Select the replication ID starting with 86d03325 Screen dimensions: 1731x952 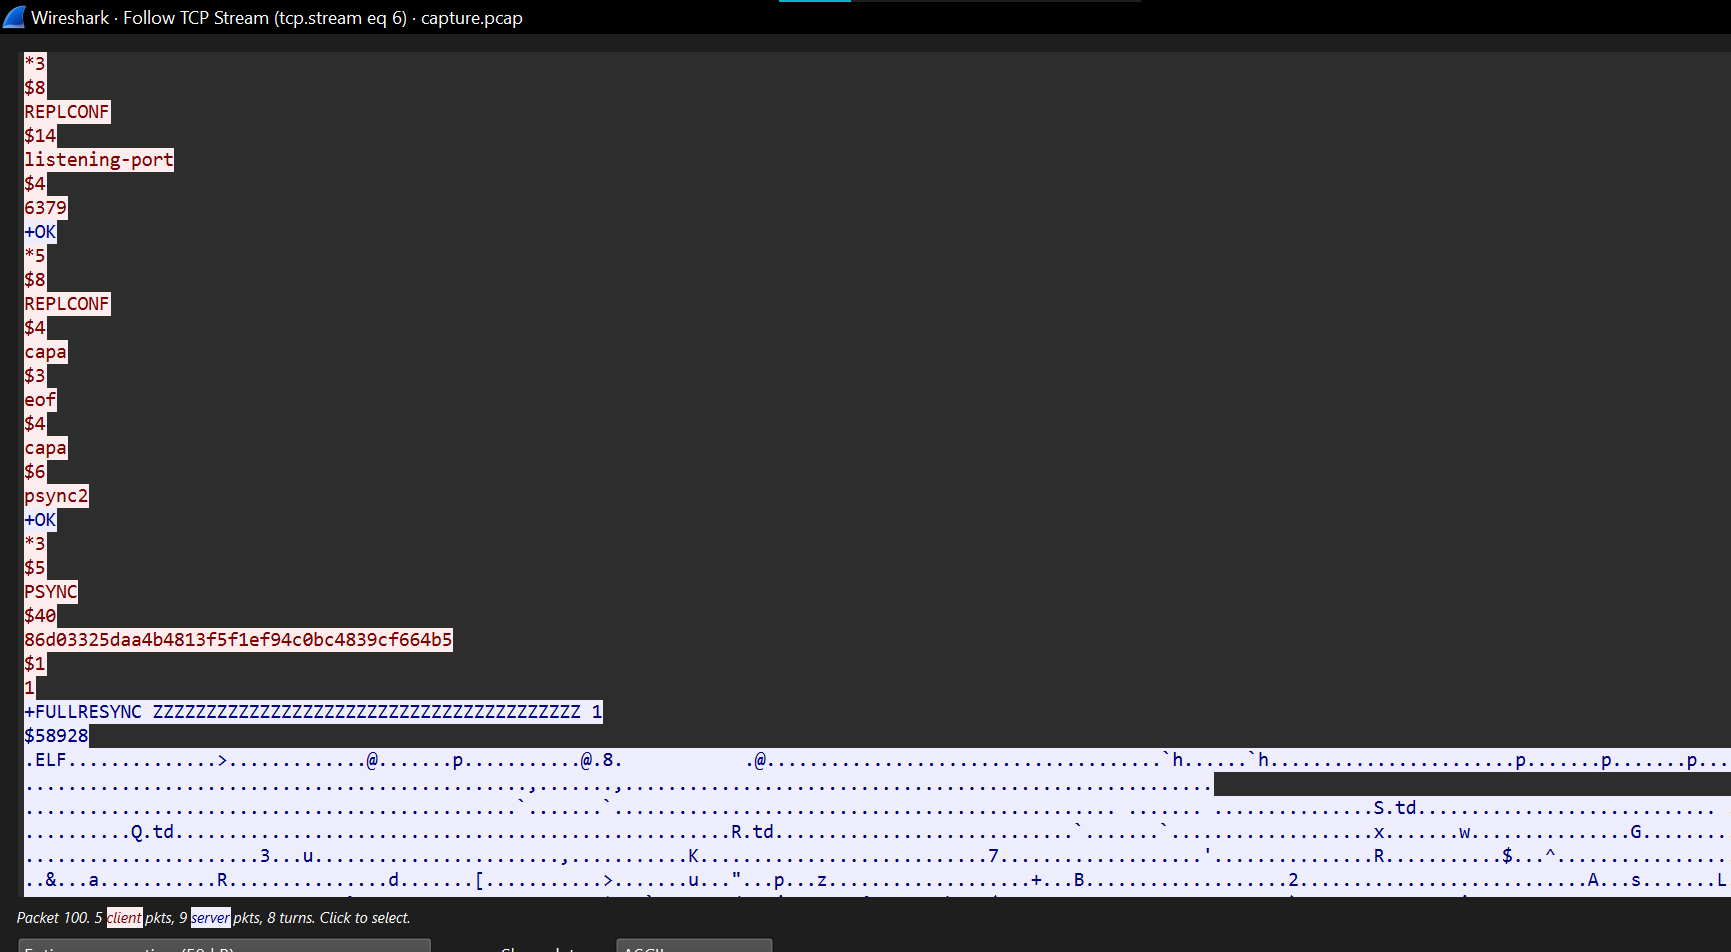(x=238, y=640)
